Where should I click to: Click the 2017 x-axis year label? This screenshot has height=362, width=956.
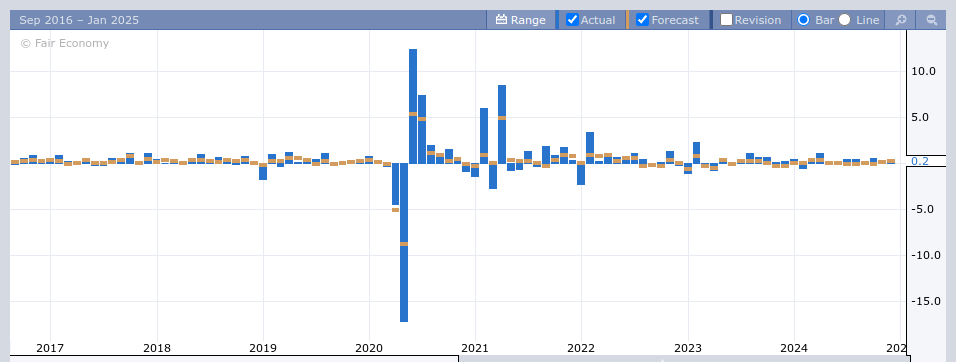[50, 348]
